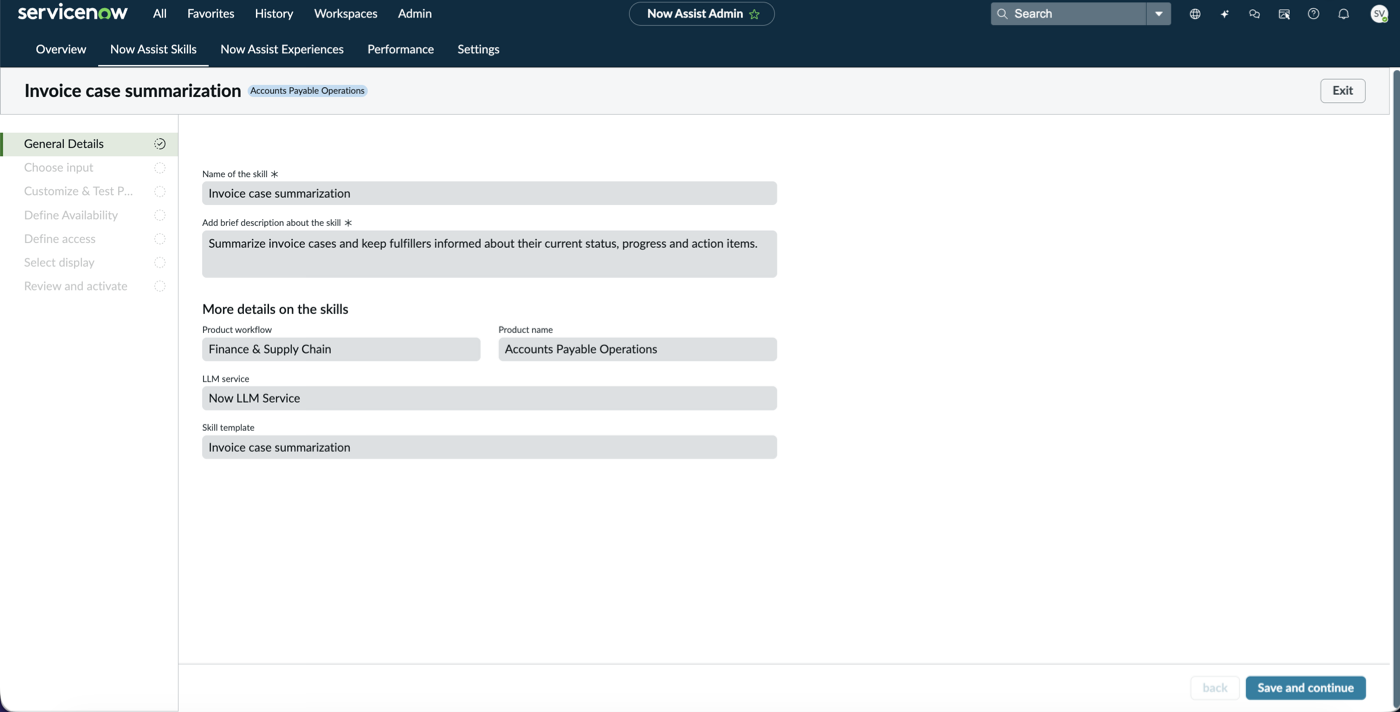The image size is (1400, 712).
Task: Click the Invoice case summarization page title
Action: [132, 91]
